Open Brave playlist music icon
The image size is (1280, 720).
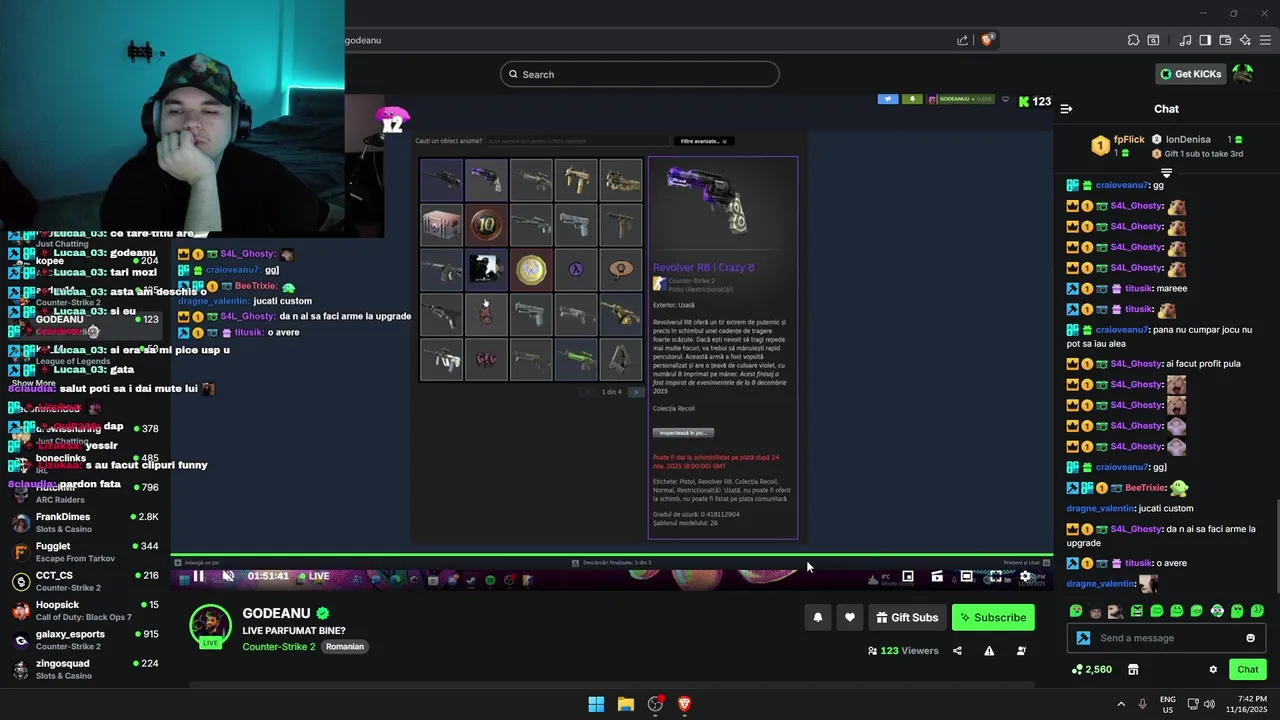[1185, 40]
